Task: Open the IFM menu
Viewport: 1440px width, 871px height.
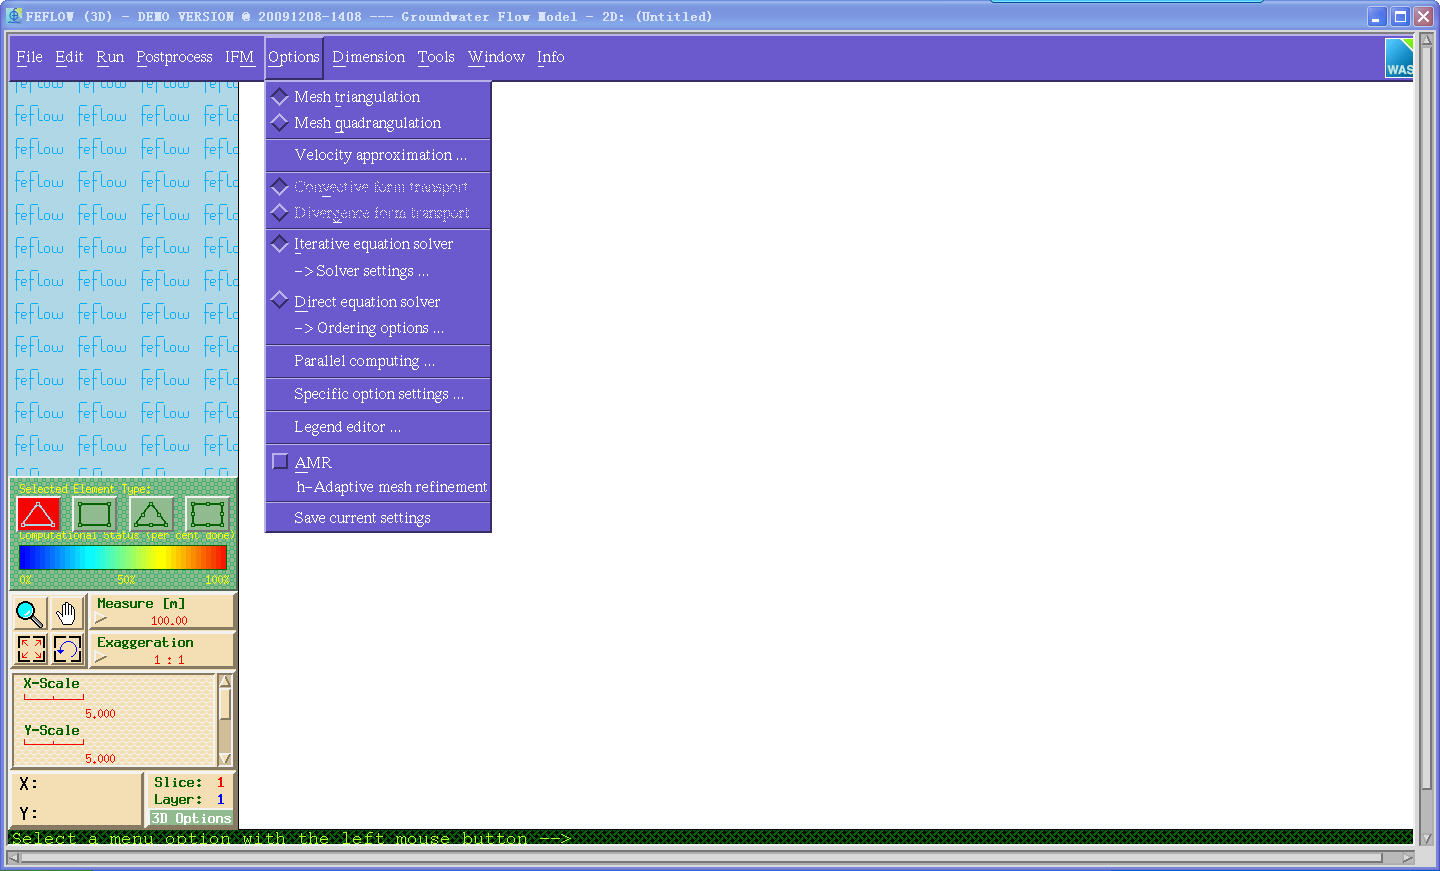Action: tap(239, 57)
